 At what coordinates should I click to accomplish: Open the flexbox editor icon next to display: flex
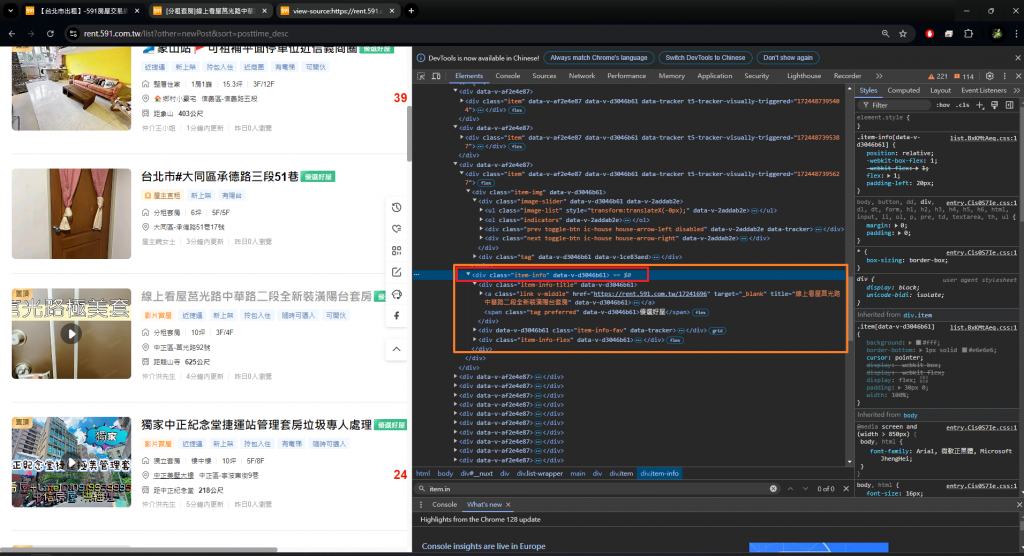coord(923,380)
